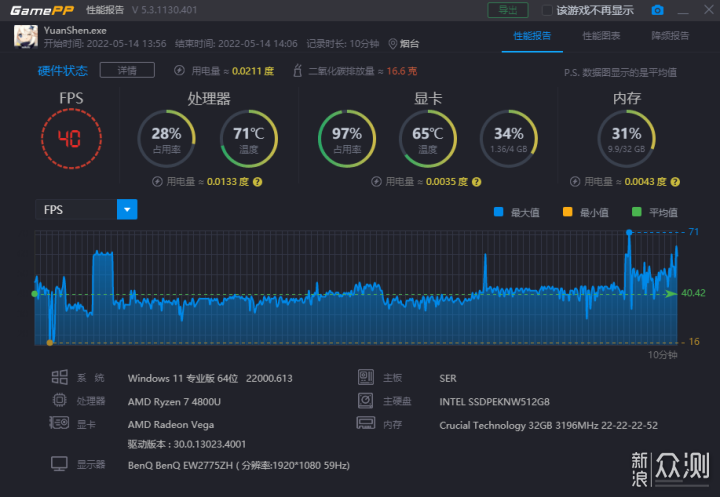Image resolution: width=720 pixels, height=497 pixels.
Task: Click the YuanShen.exe process name
Action: pos(75,31)
